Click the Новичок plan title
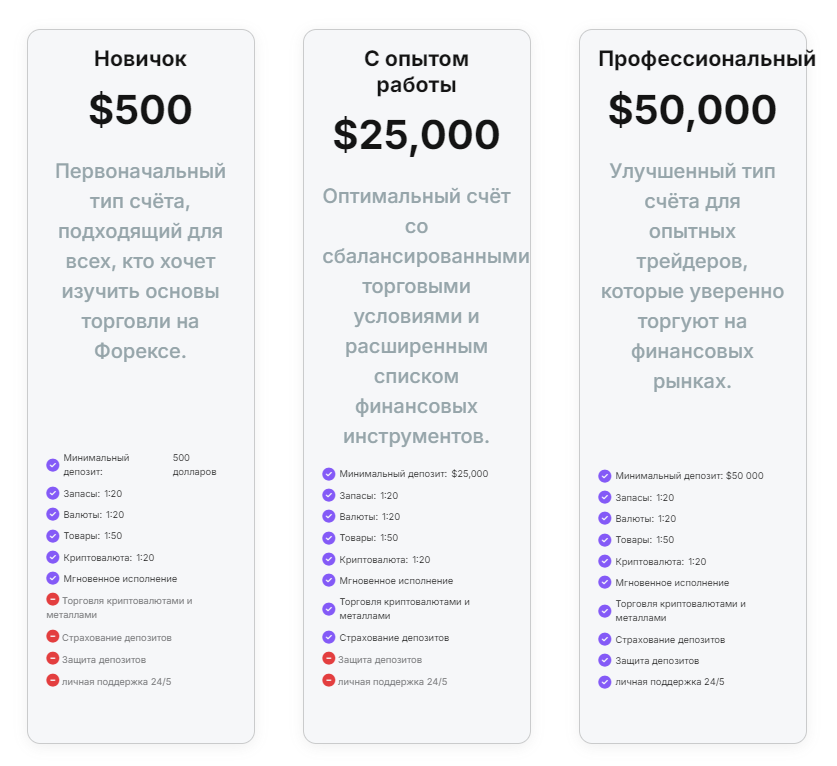This screenshot has width=837, height=766. tap(140, 59)
